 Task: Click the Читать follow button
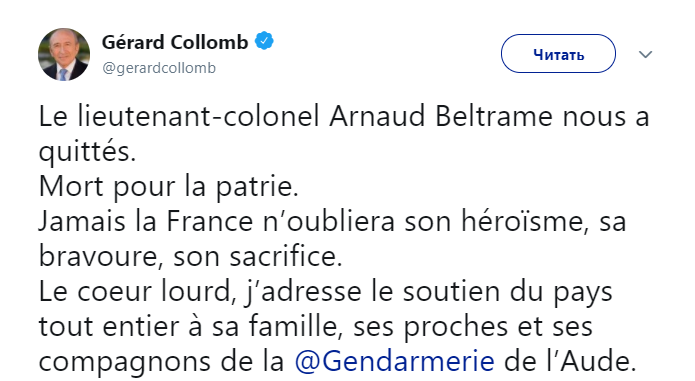pyautogui.click(x=558, y=54)
